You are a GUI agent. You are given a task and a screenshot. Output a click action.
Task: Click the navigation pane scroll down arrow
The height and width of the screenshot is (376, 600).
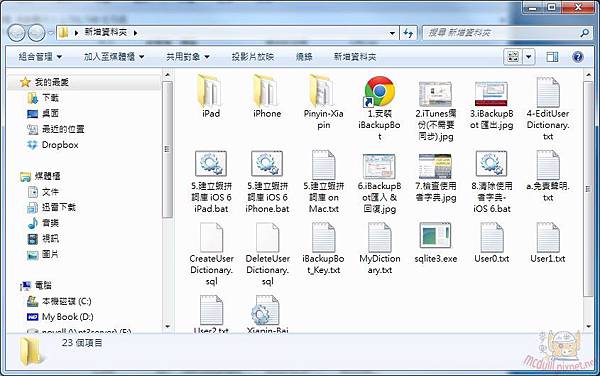coord(167,326)
